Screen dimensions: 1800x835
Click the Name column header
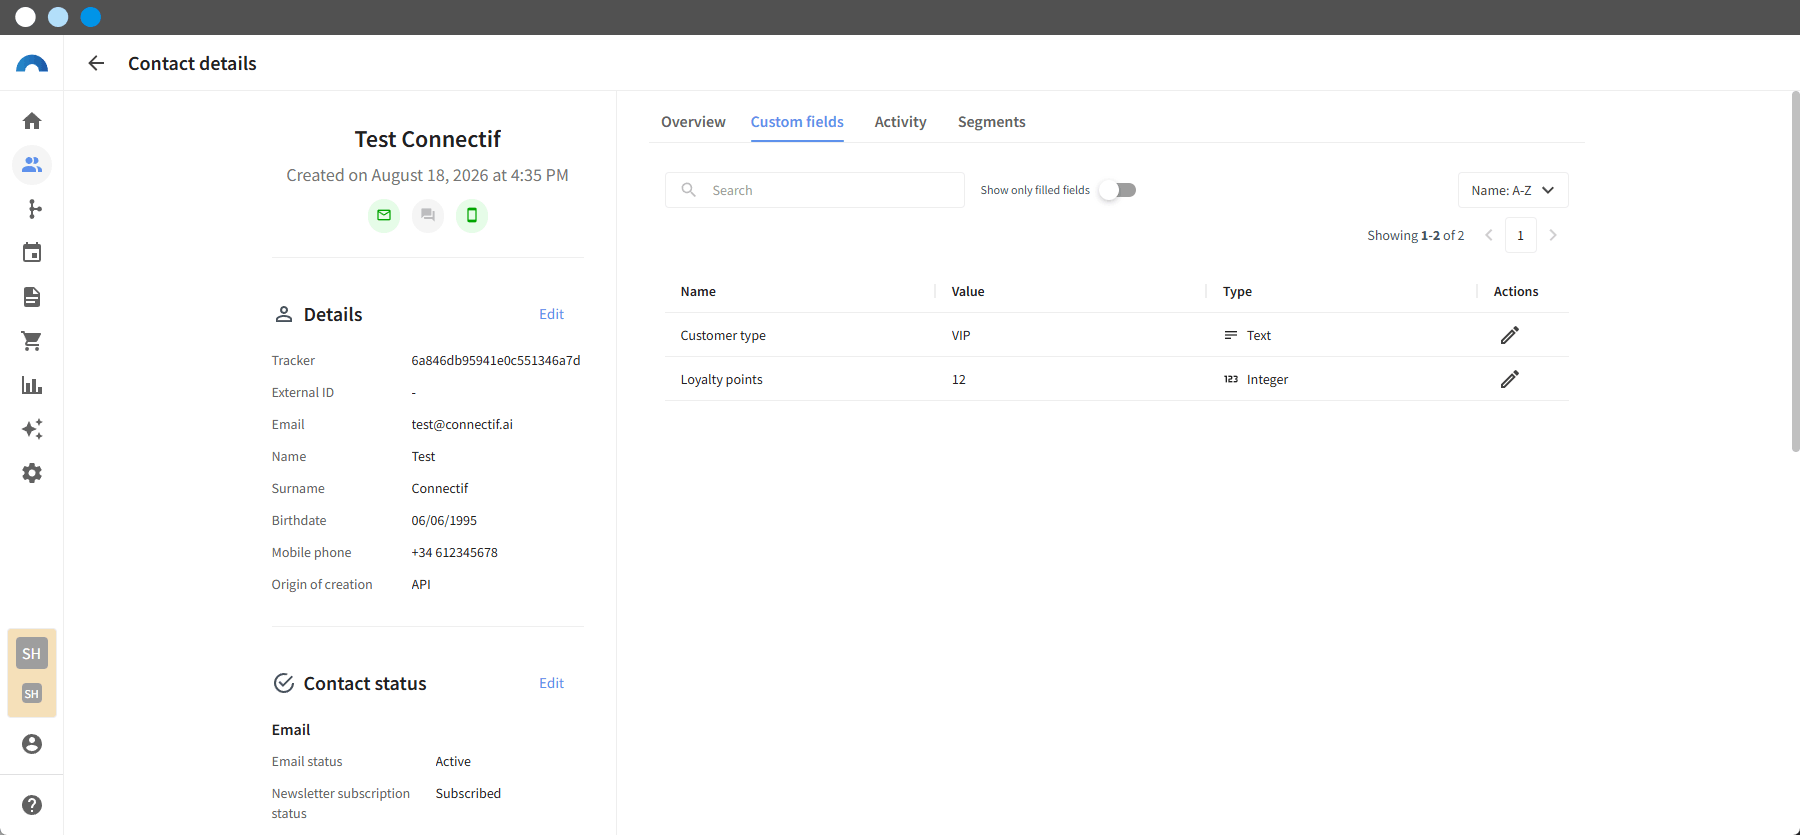pos(698,291)
